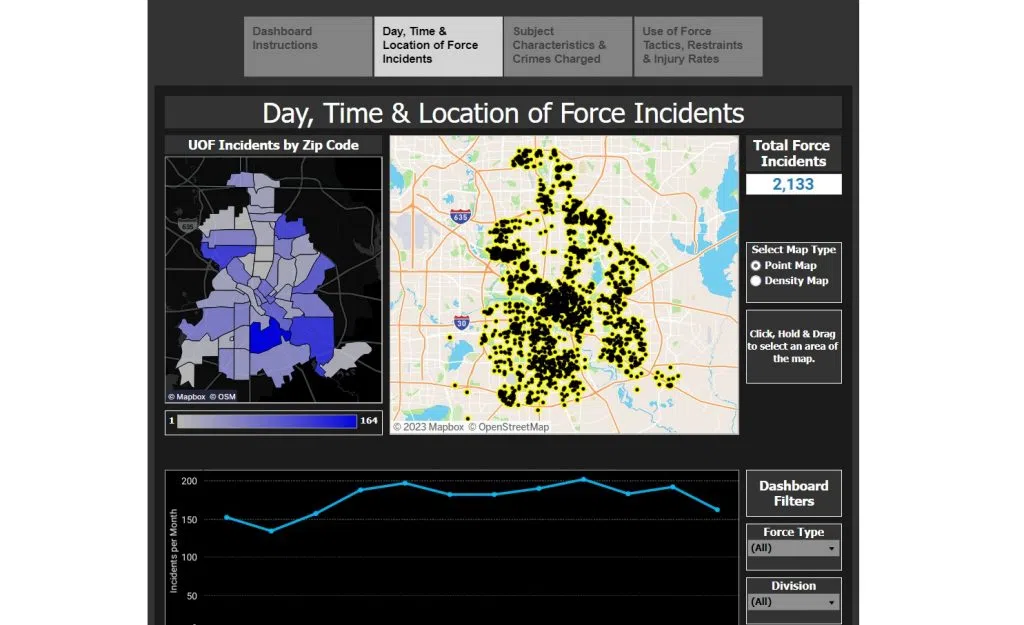Switch to the Density Map option
The height and width of the screenshot is (625, 1024).
pos(756,281)
